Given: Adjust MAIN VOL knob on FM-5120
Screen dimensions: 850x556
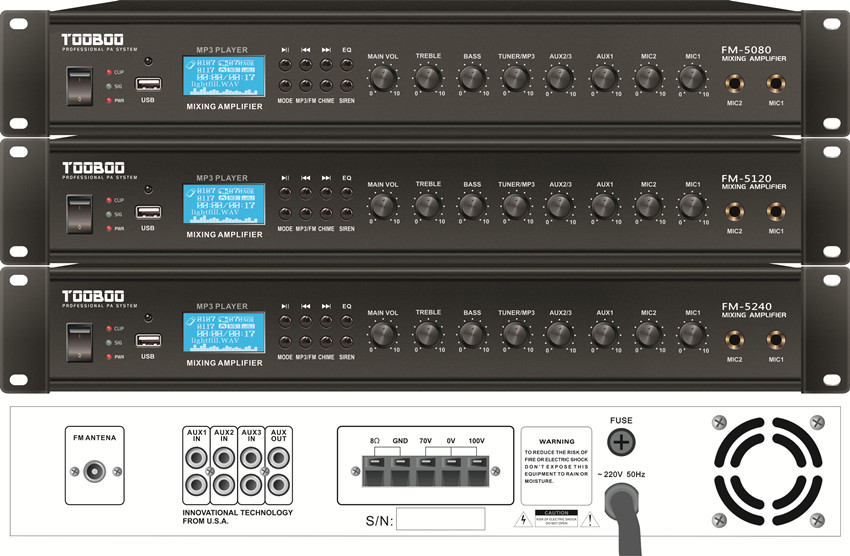Looking at the screenshot, I should [x=383, y=206].
